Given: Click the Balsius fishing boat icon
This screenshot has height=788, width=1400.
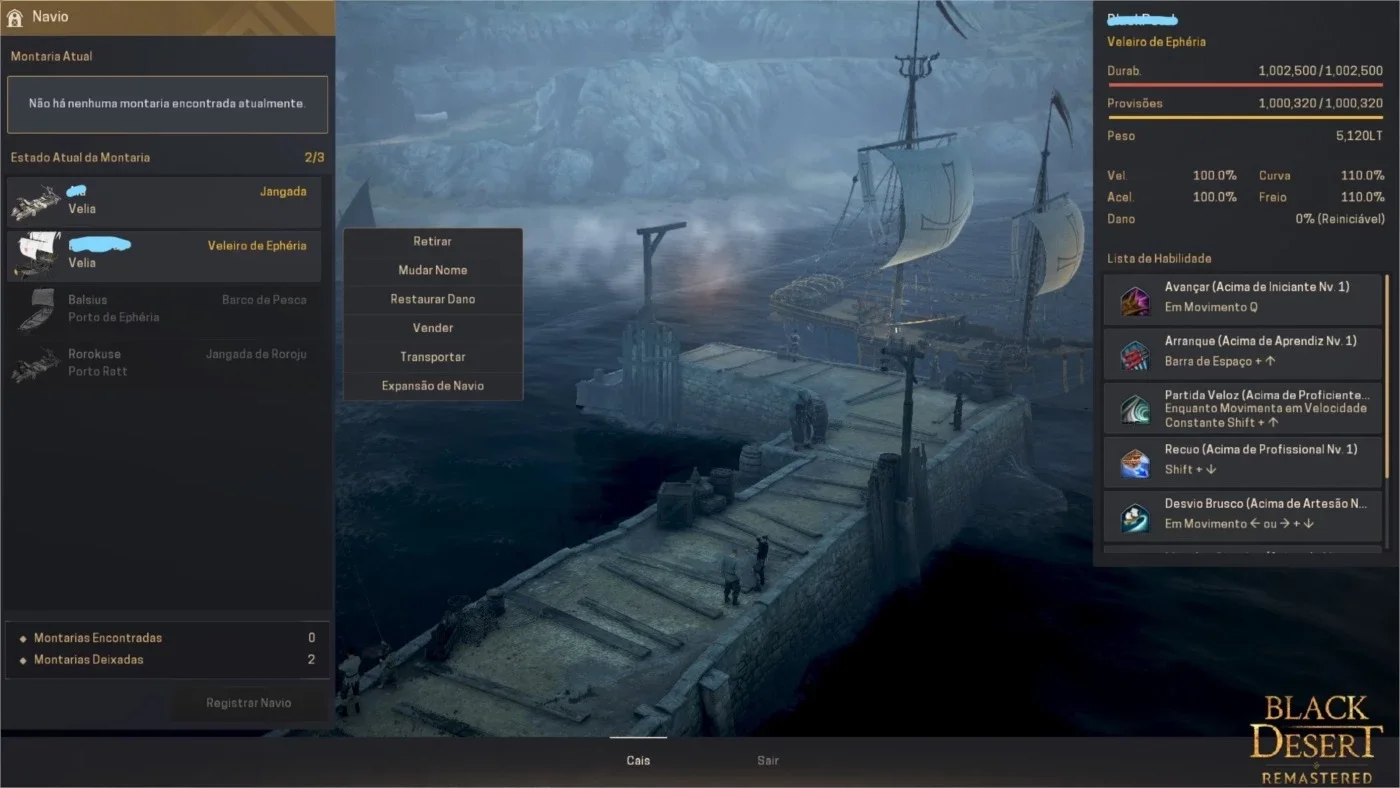Looking at the screenshot, I should pyautogui.click(x=36, y=309).
